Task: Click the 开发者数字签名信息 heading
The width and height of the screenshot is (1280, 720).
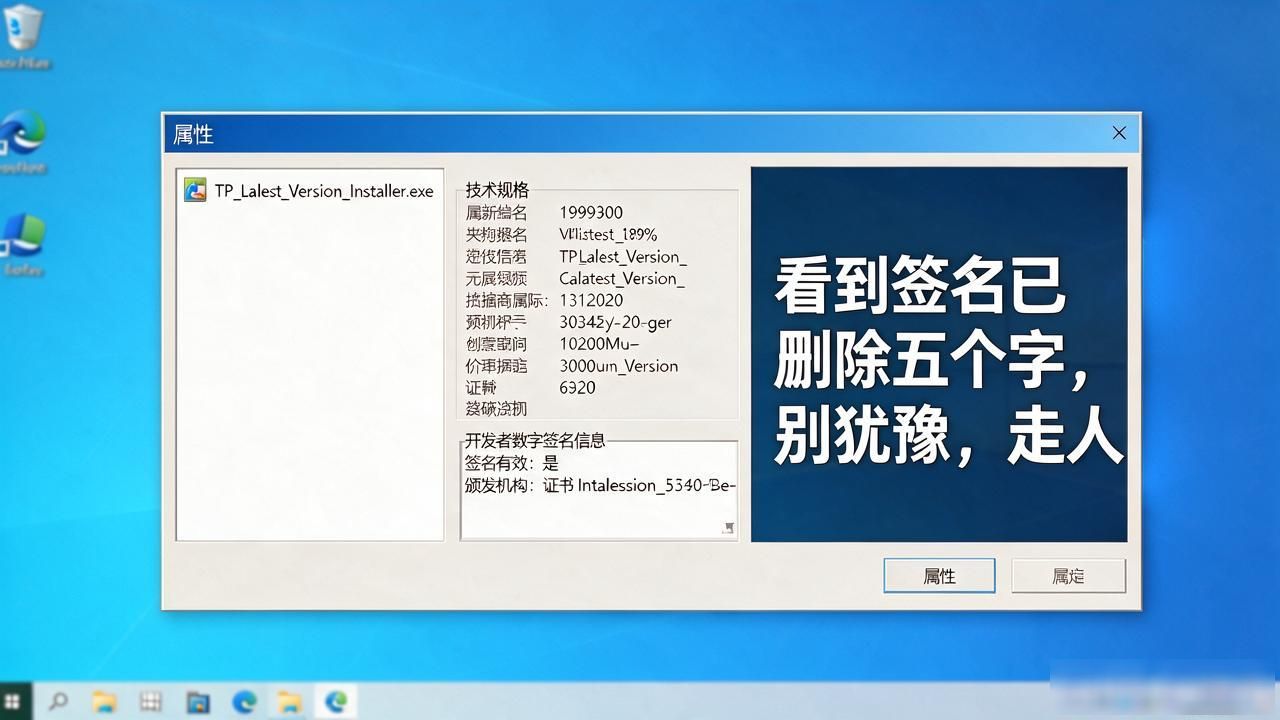Action: coord(535,440)
